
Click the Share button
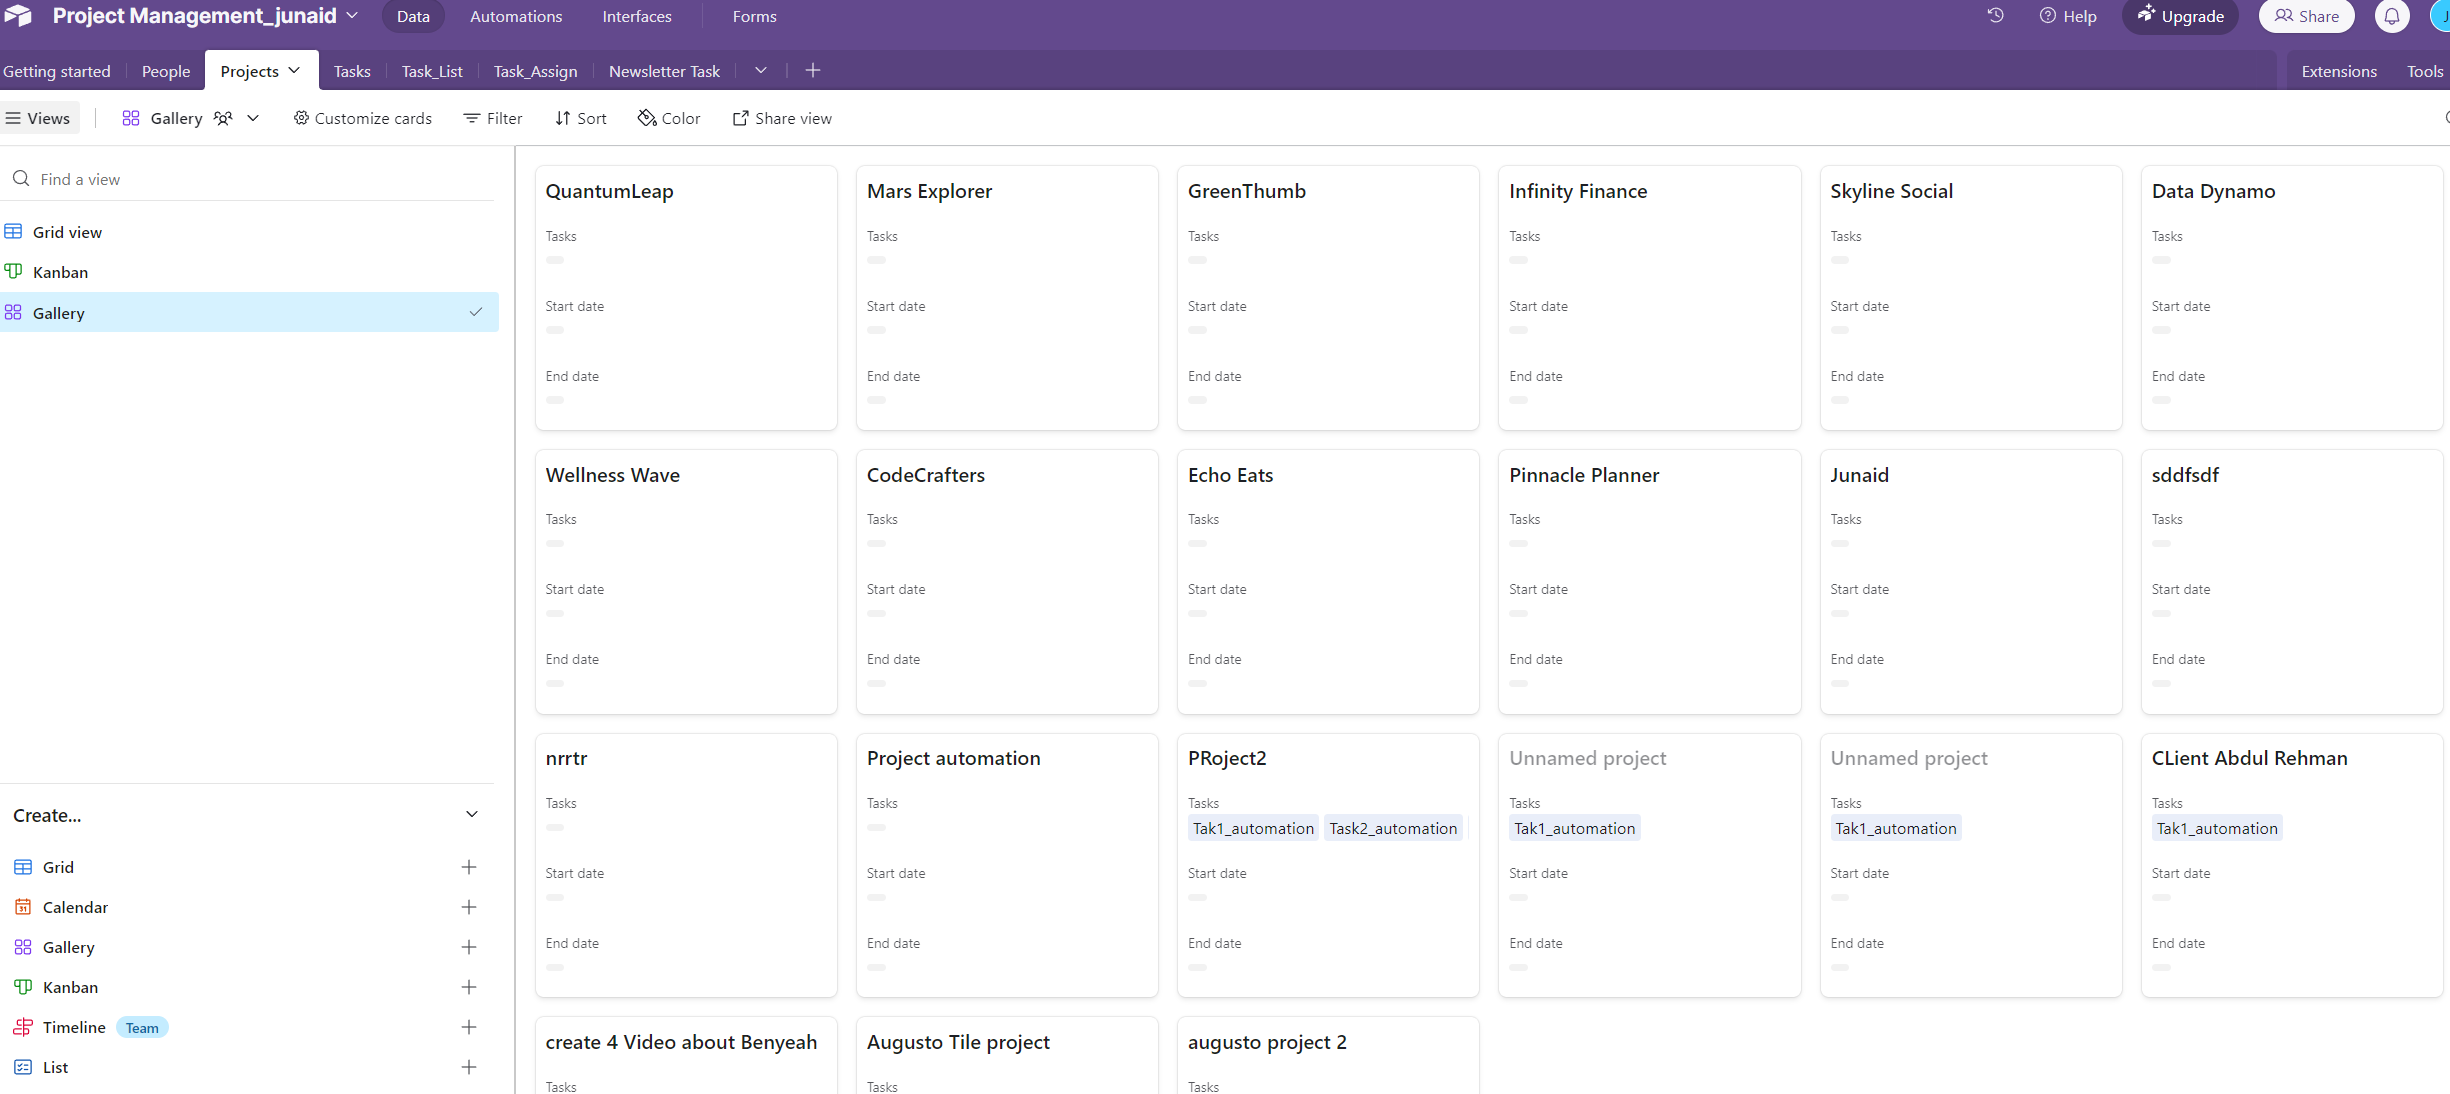click(2307, 16)
